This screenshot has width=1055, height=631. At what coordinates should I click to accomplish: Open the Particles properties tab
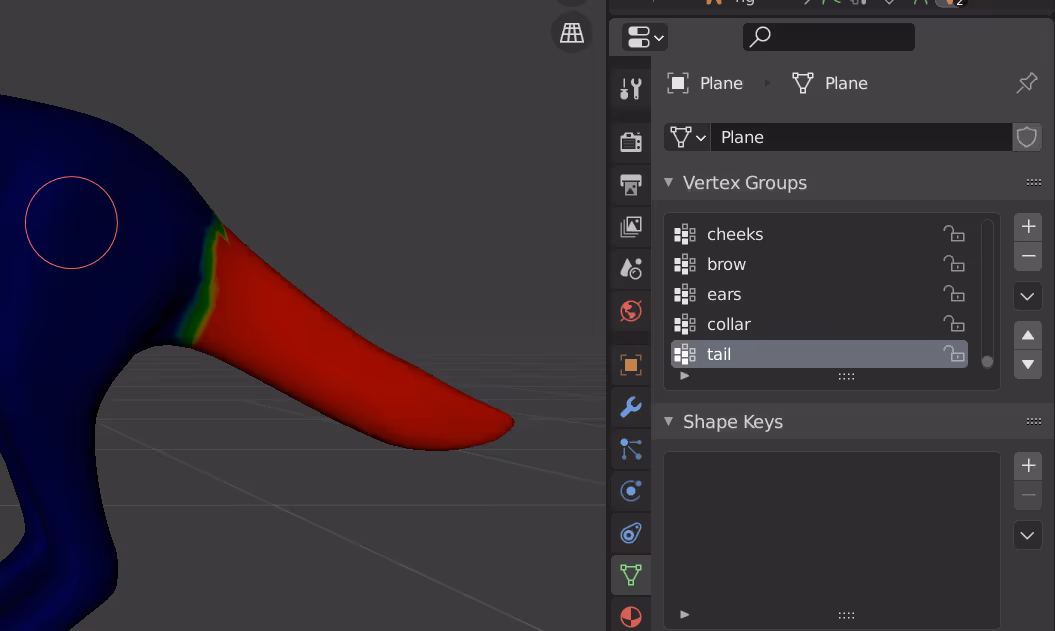point(630,449)
